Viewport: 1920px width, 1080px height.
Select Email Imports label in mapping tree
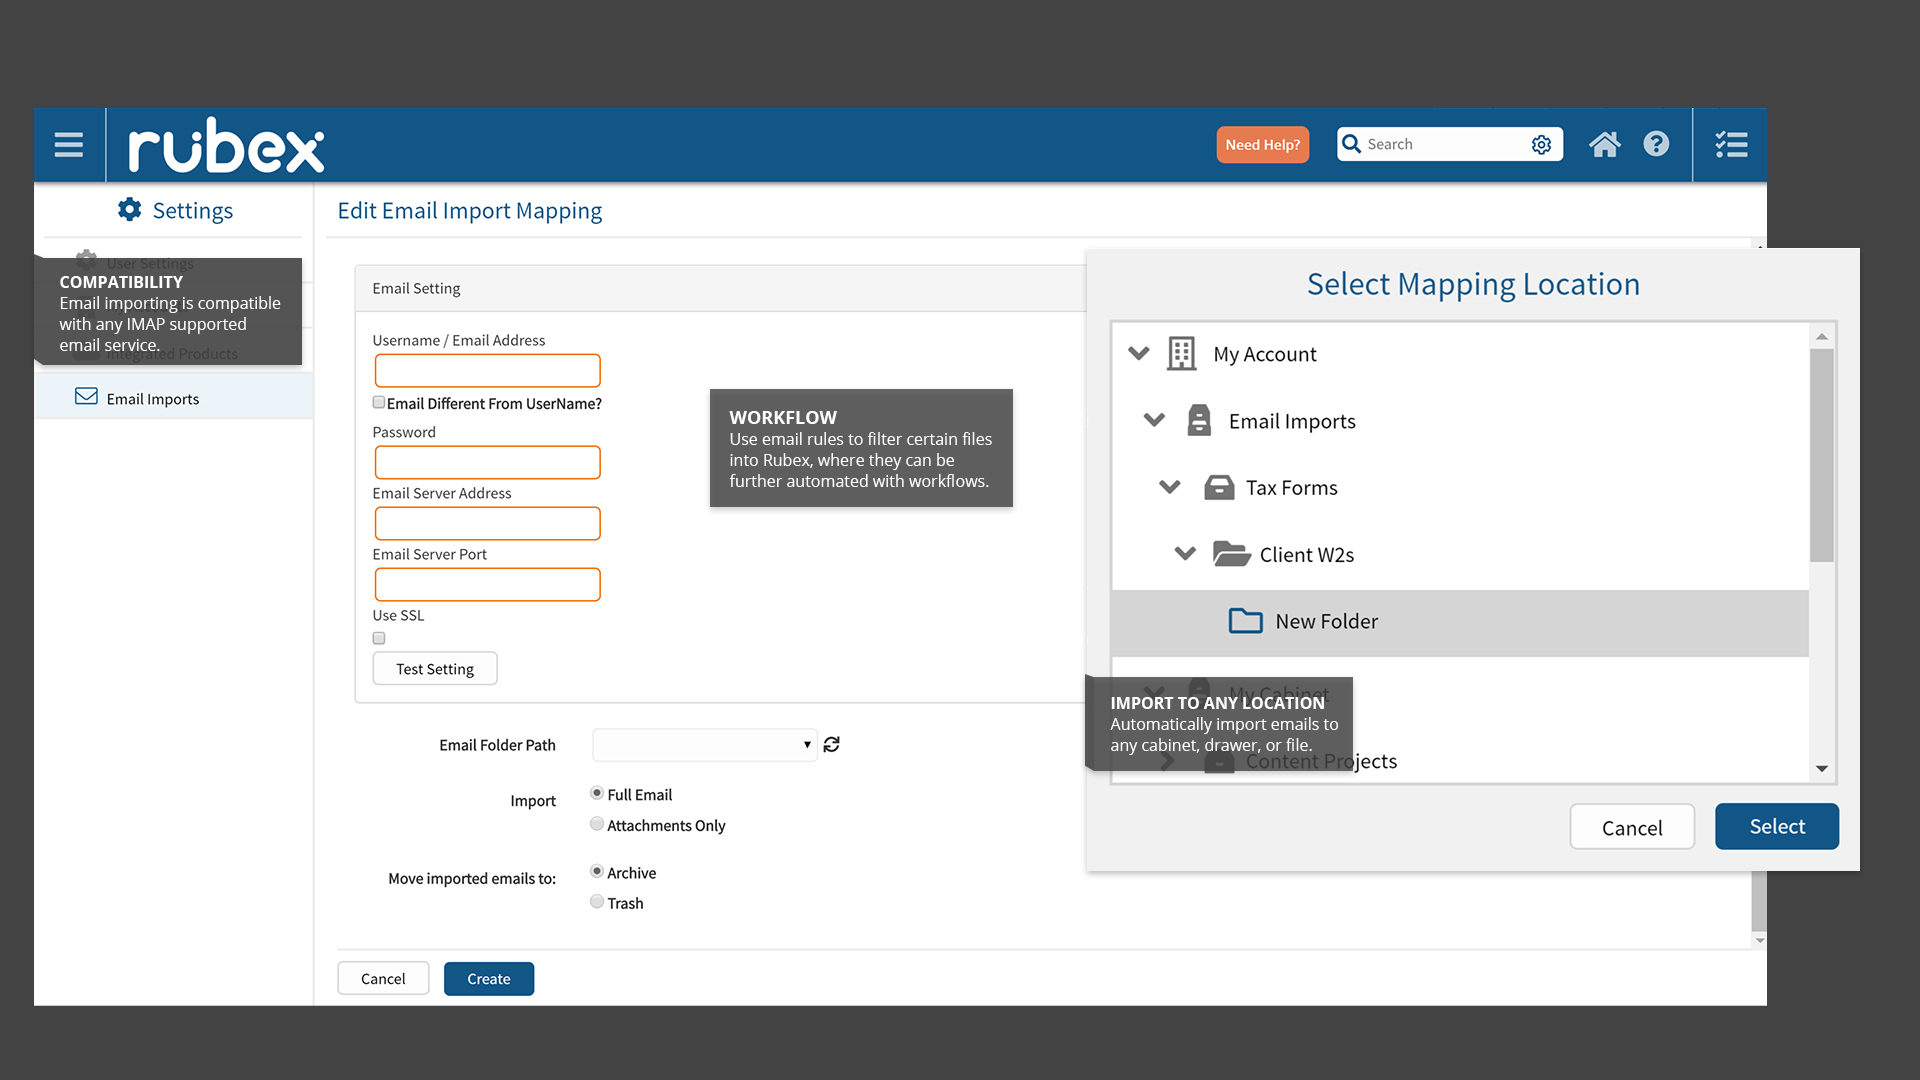(1292, 421)
